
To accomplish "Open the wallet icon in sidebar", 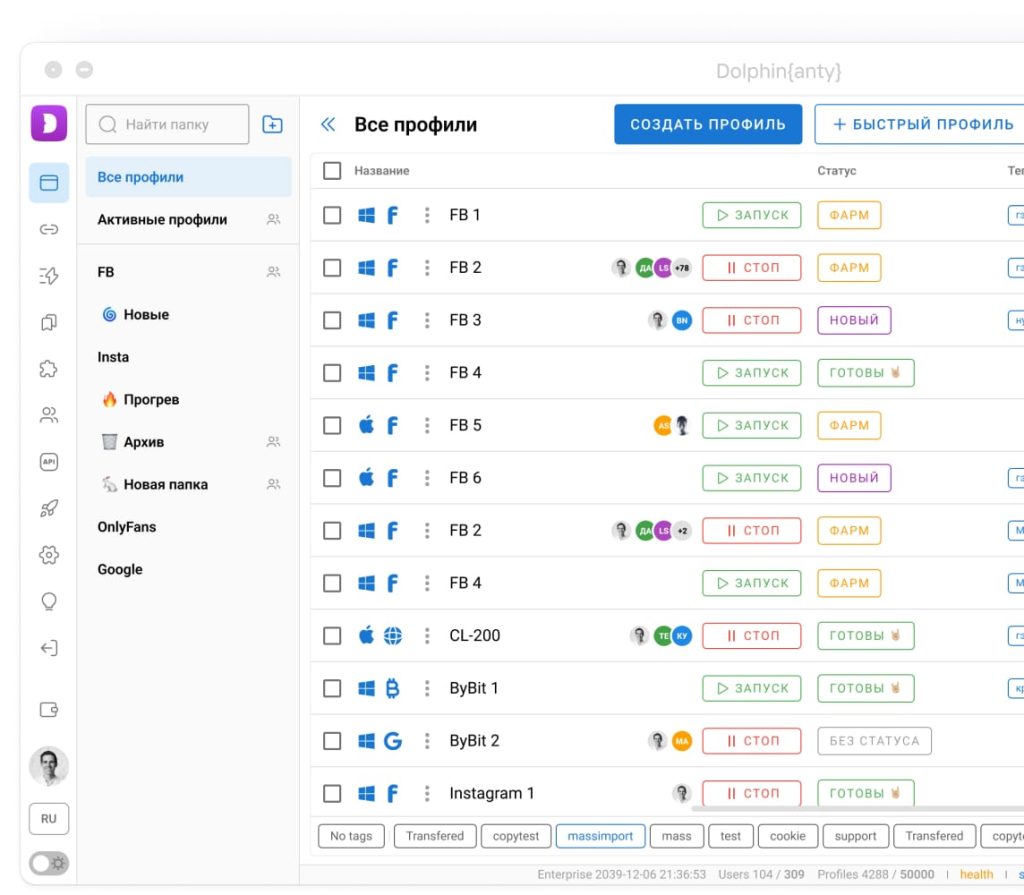I will point(49,709).
